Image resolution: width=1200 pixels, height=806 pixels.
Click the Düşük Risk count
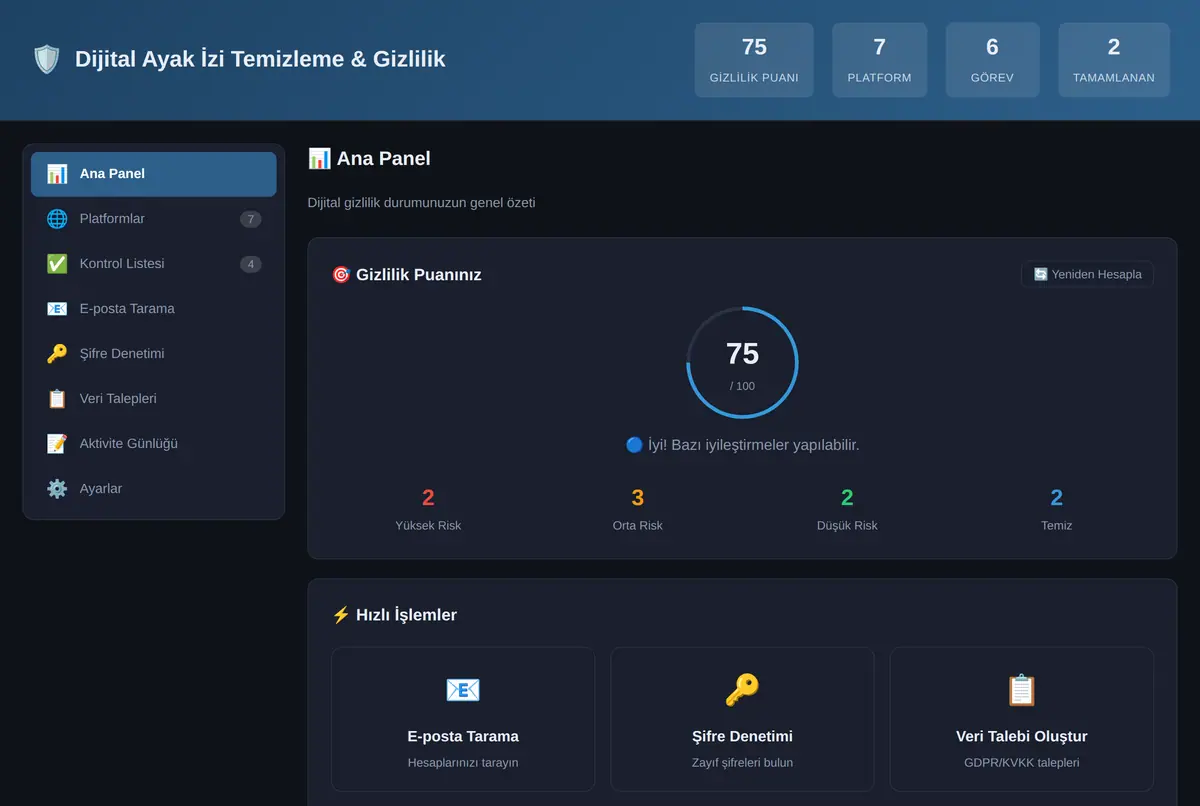(847, 498)
